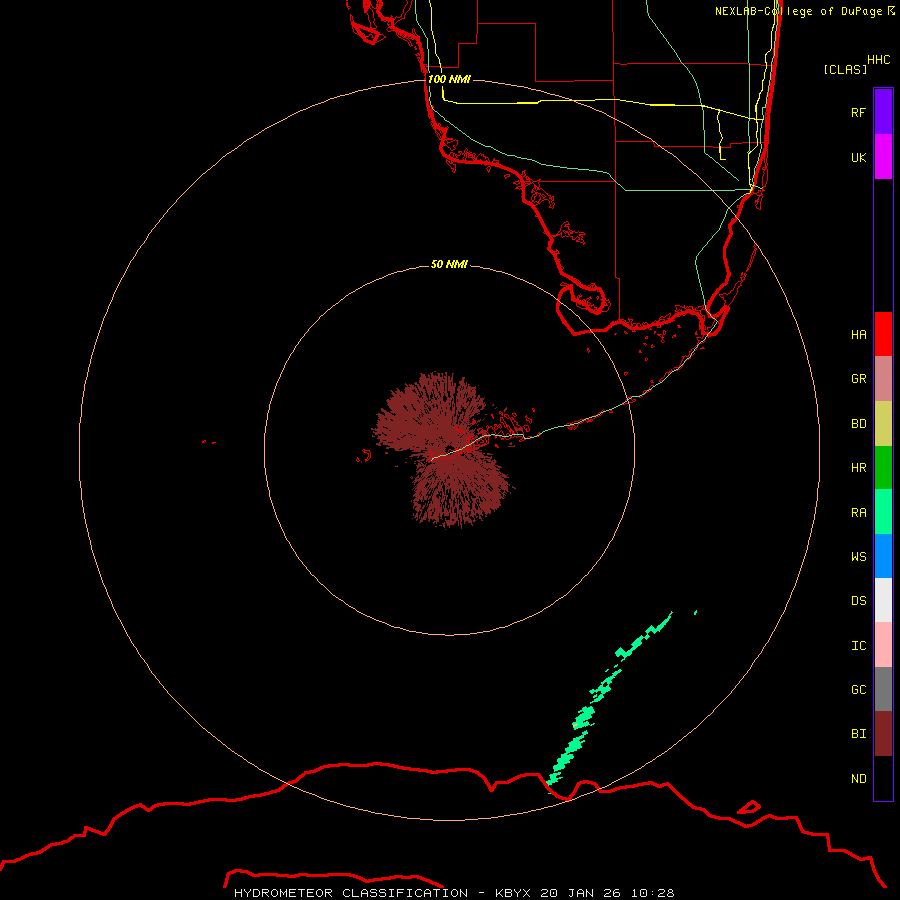Click the BI legend label

858,734
